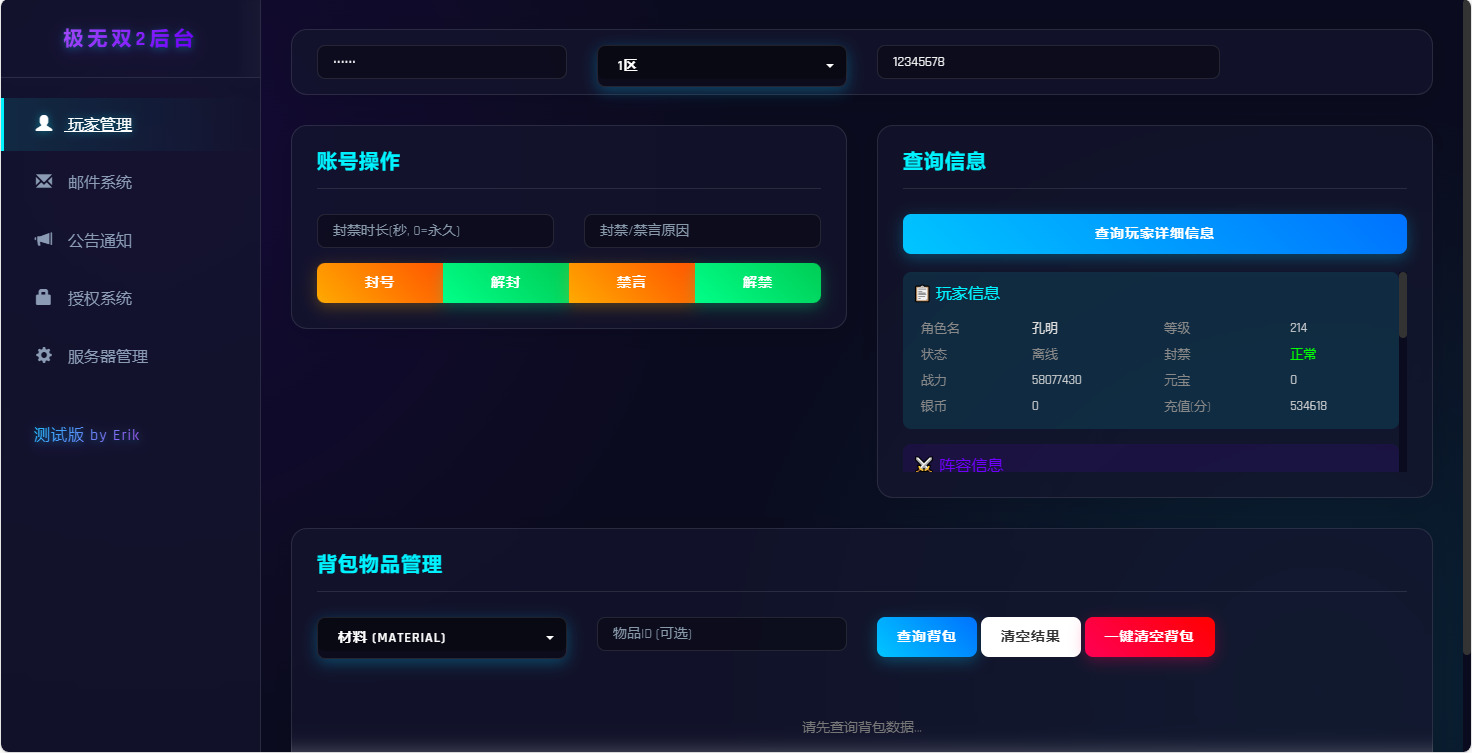Viewport: 1472px width, 753px height.
Task: Click the padlock icon beside 授权系统
Action: [x=42, y=297]
